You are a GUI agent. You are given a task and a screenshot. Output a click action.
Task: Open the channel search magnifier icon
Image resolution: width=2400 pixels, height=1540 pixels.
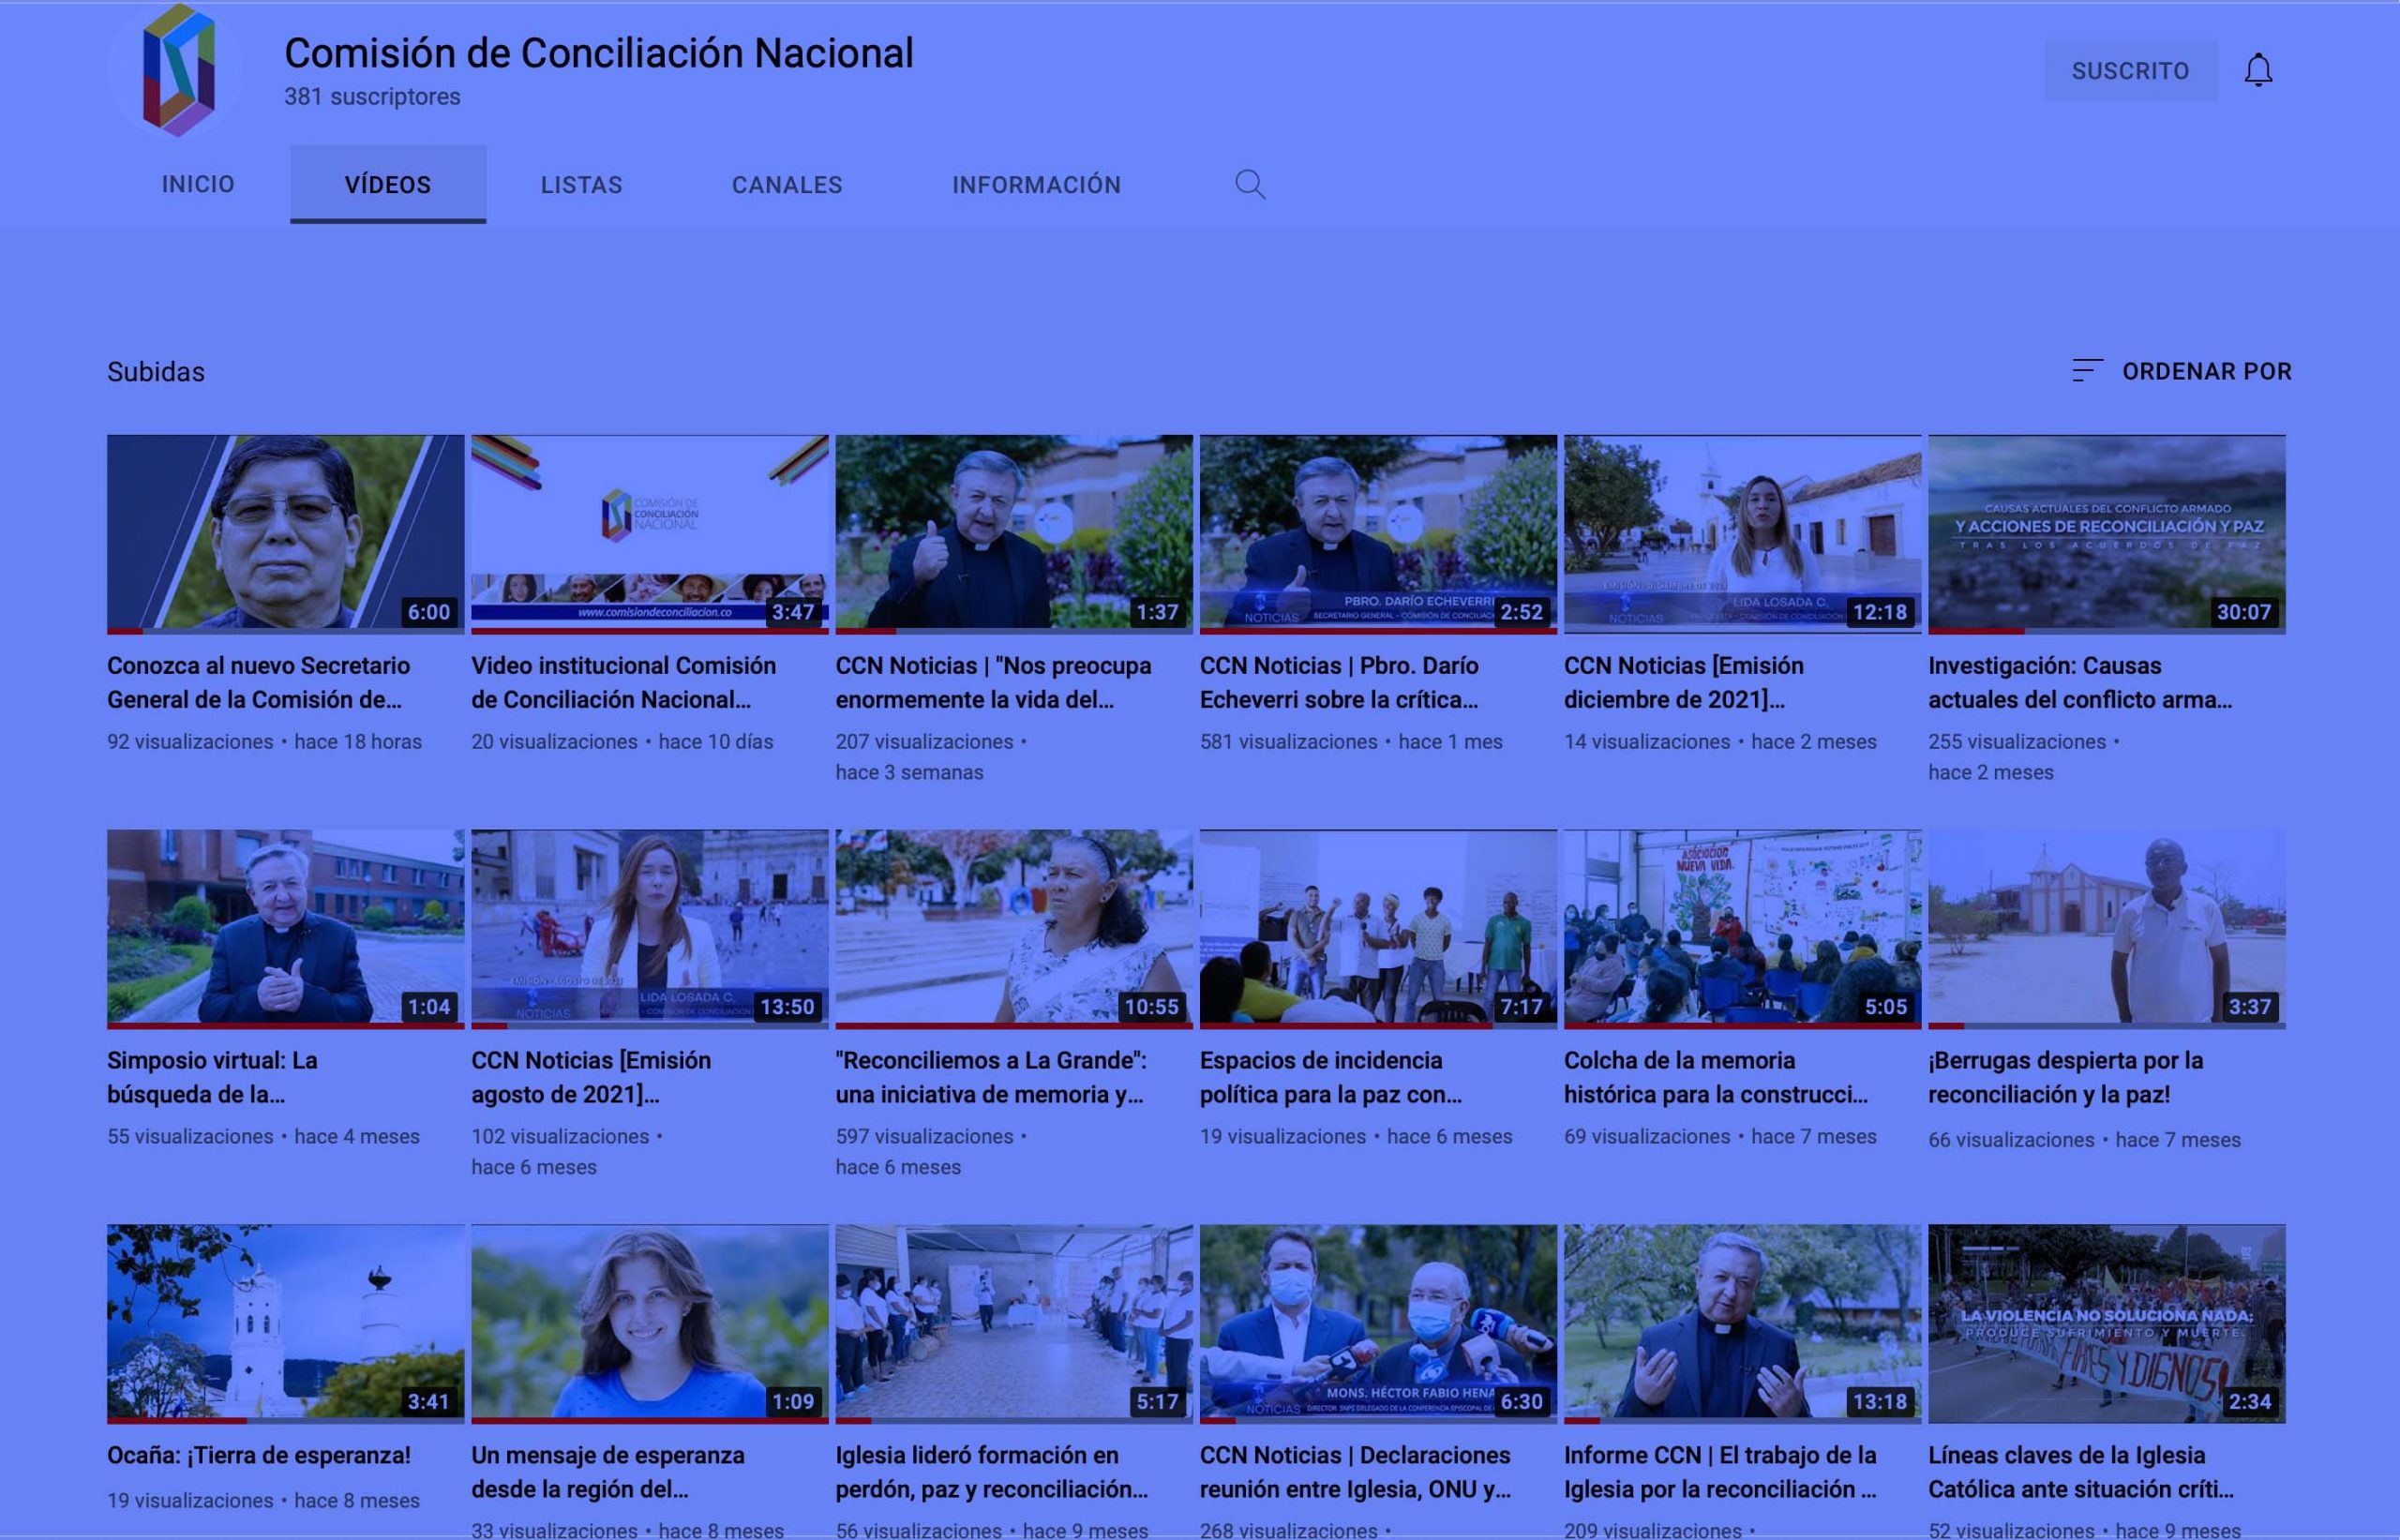coord(1250,184)
